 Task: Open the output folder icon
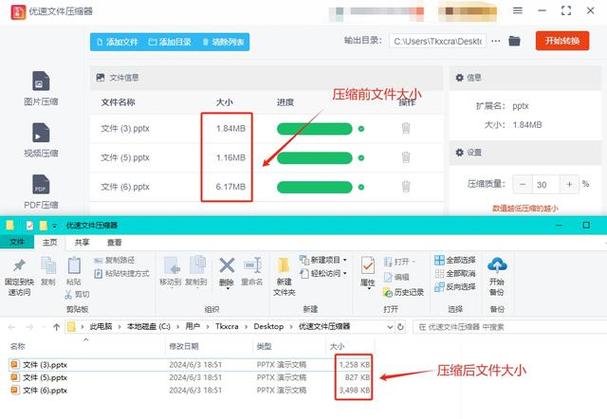click(514, 41)
